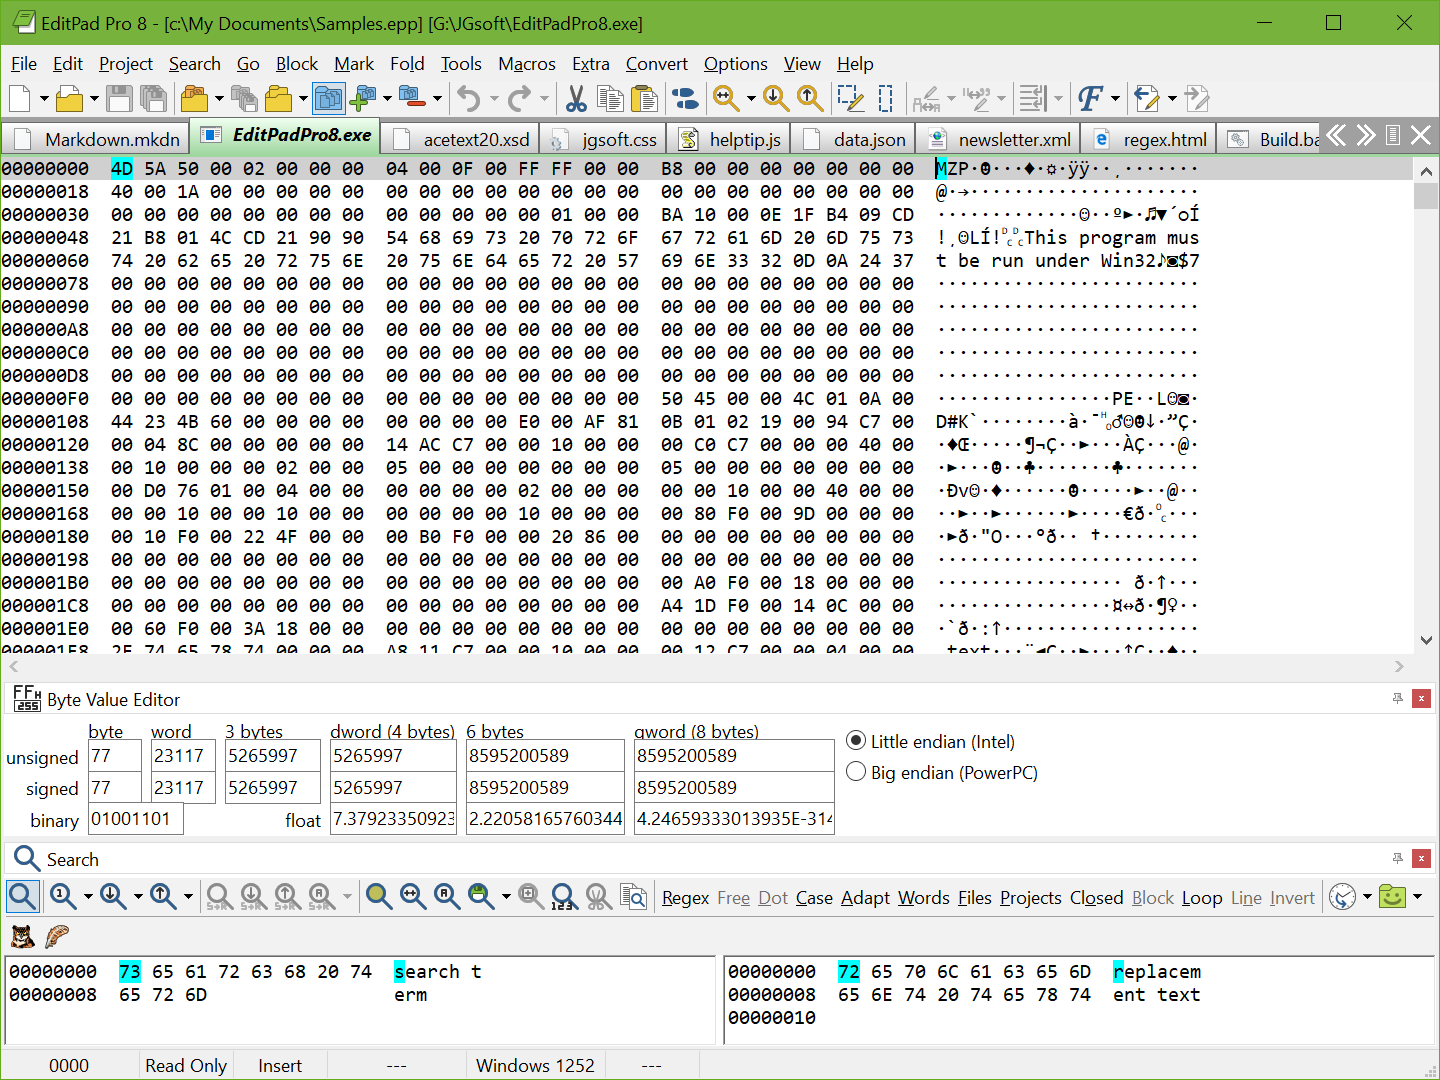The image size is (1440, 1080).
Task: Expand the Font F dropdown arrow
Action: point(1115,98)
